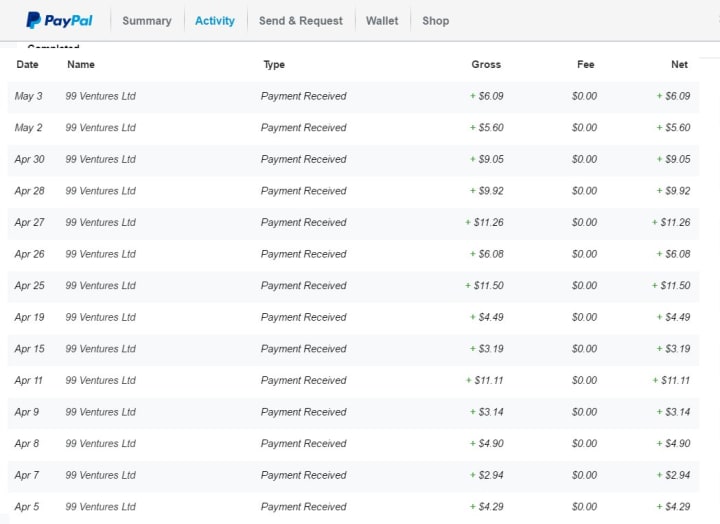Select the Apr 5 date entry
720x524 pixels.
pos(27,507)
